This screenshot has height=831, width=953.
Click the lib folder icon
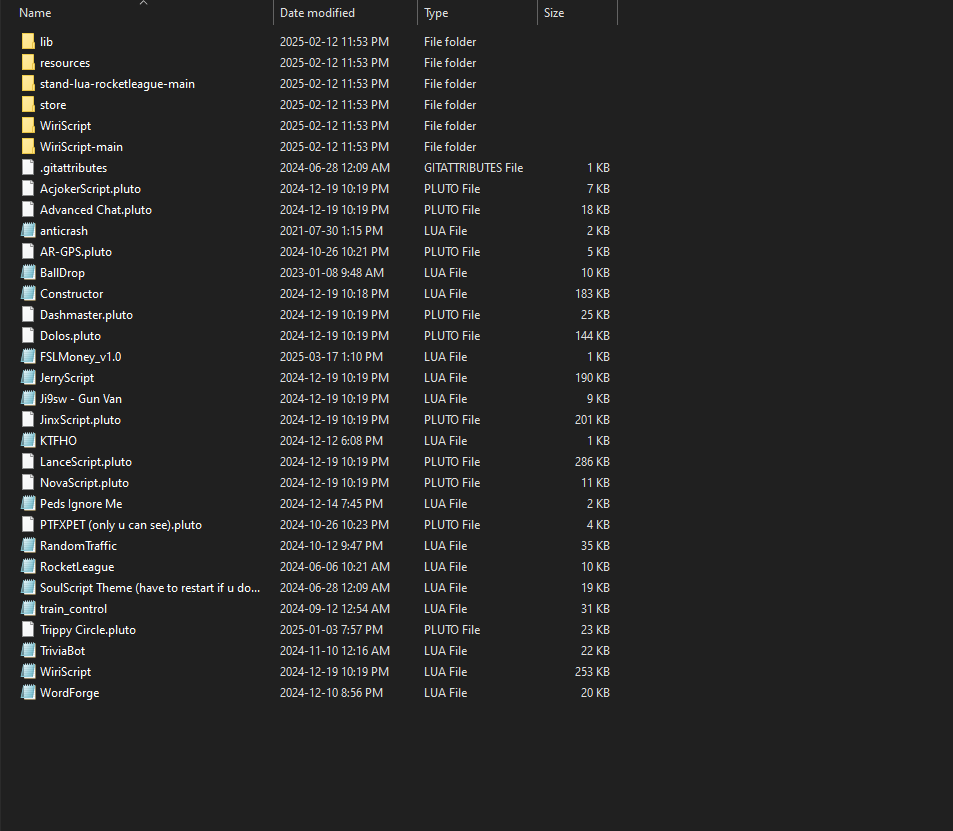pyautogui.click(x=28, y=41)
